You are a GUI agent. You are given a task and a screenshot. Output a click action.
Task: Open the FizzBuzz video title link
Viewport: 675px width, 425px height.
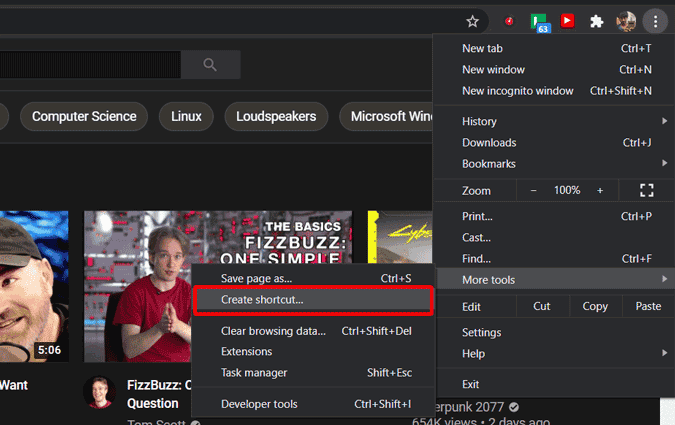tap(159, 394)
